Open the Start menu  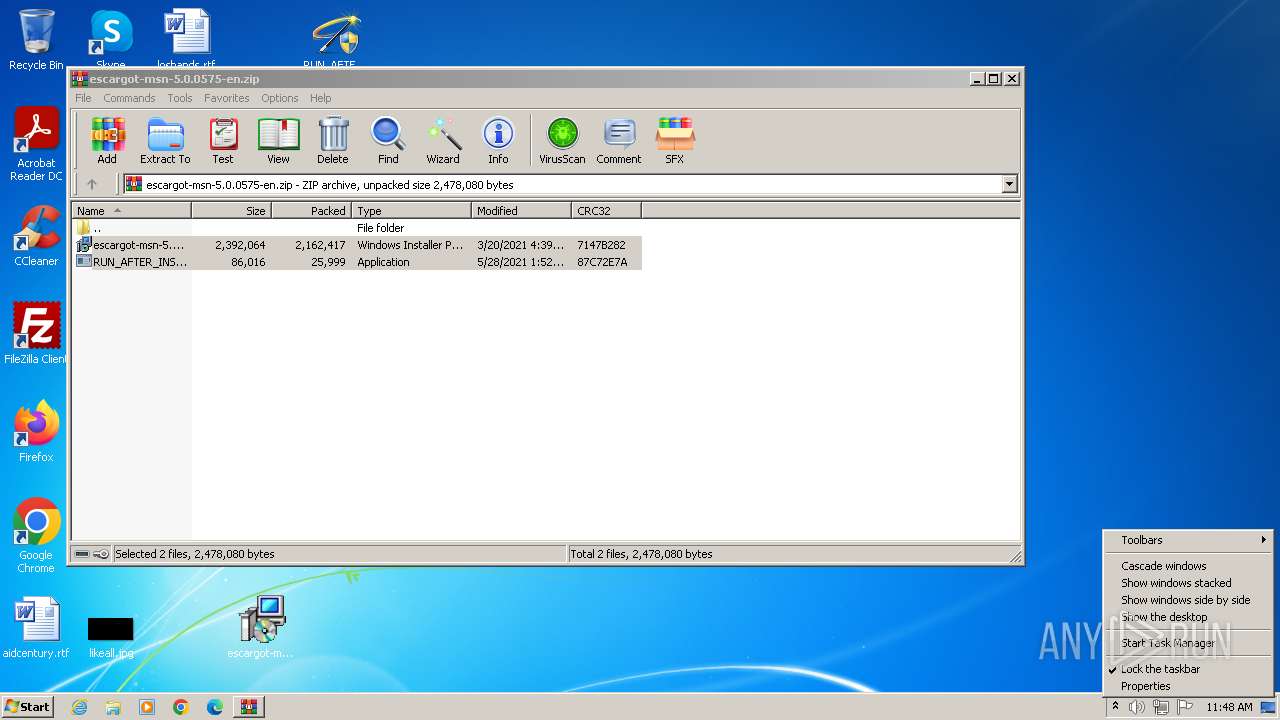(28, 707)
